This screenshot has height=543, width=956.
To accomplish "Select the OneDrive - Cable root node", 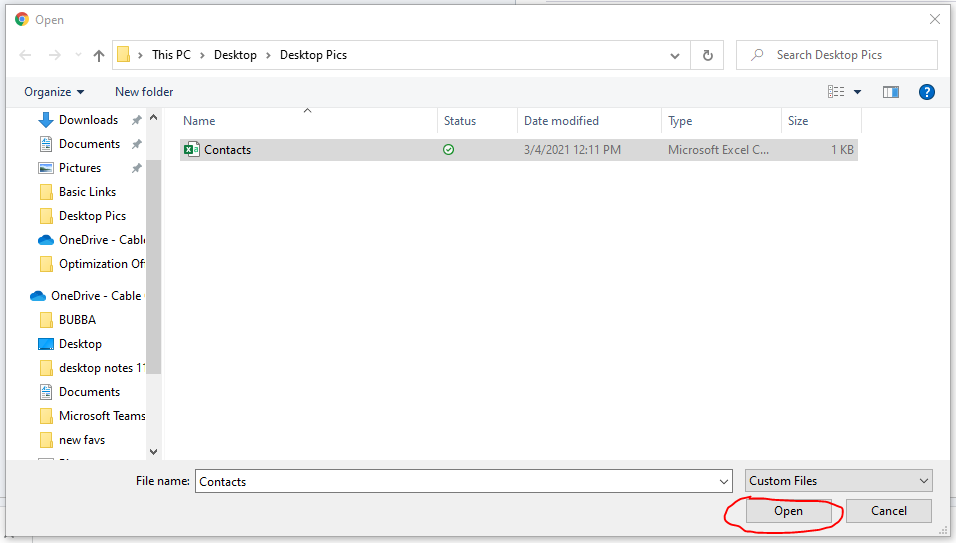I will [87, 296].
